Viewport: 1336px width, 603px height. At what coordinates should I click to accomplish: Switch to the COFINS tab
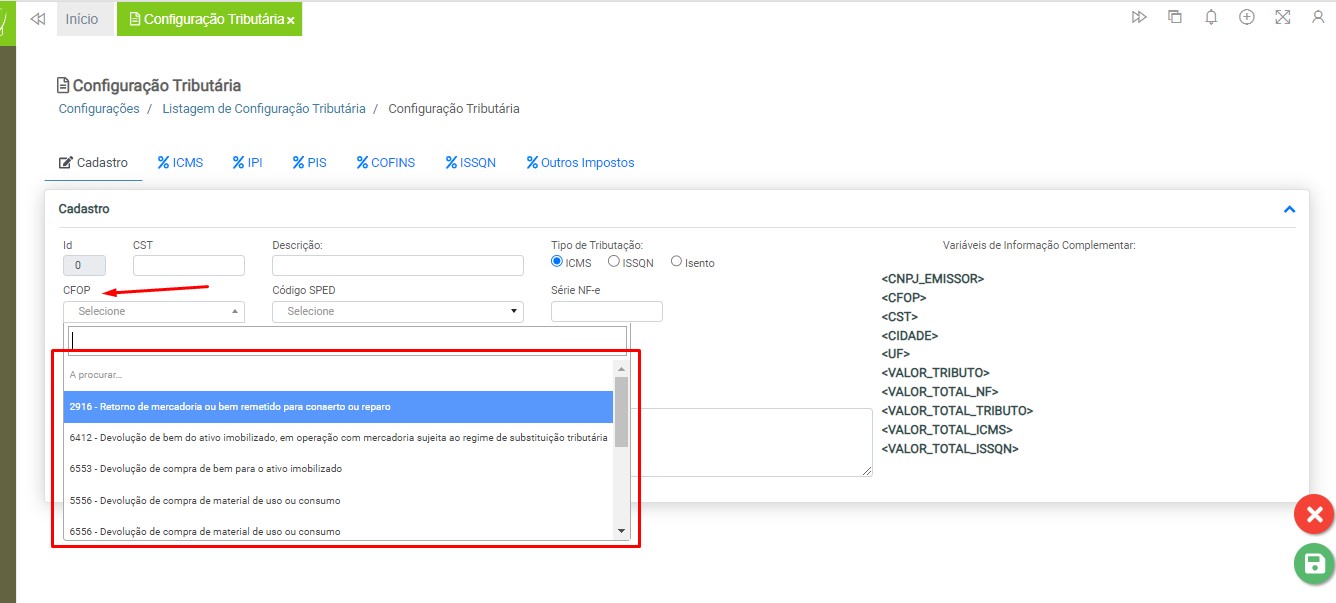tap(385, 163)
